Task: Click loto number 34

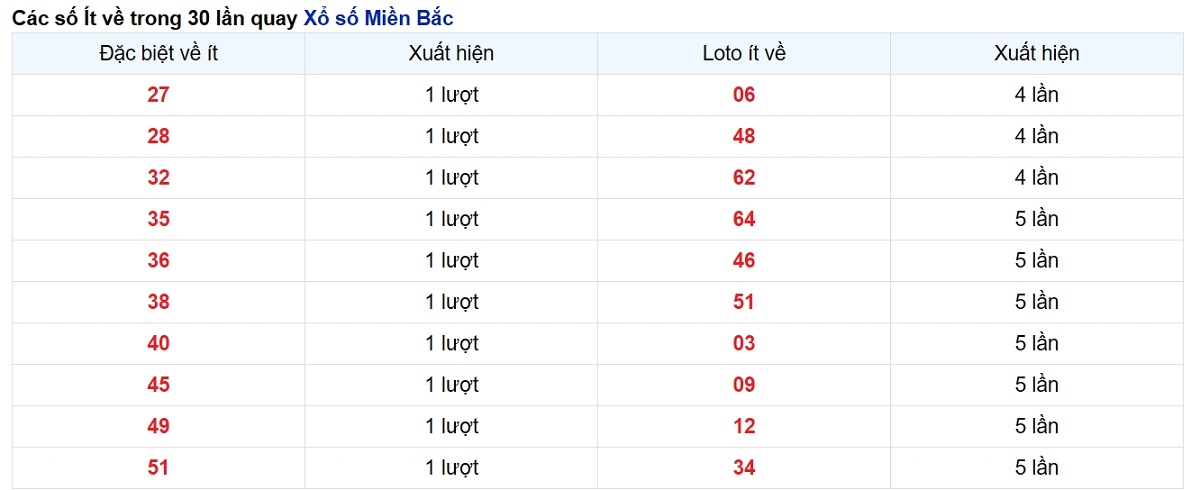Action: [x=744, y=468]
